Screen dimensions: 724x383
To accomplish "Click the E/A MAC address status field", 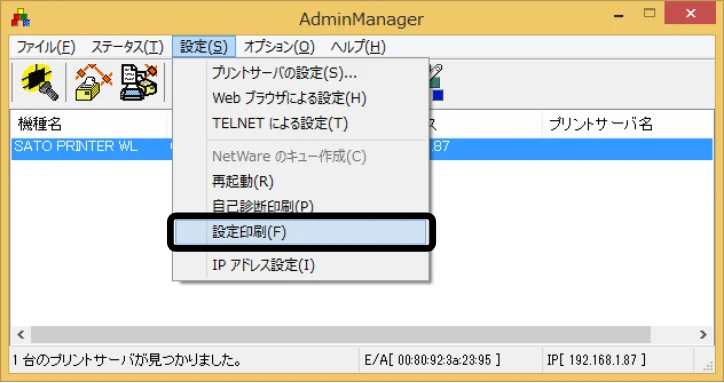I will point(450,360).
